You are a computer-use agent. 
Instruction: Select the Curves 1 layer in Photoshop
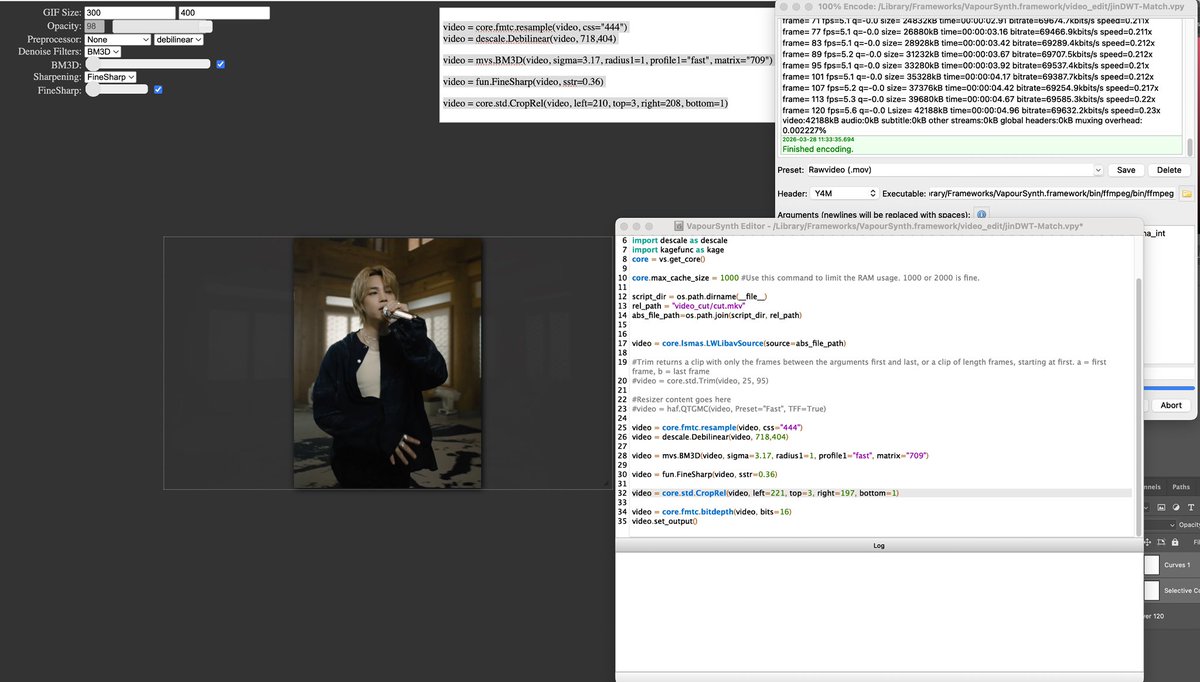pos(1172,565)
